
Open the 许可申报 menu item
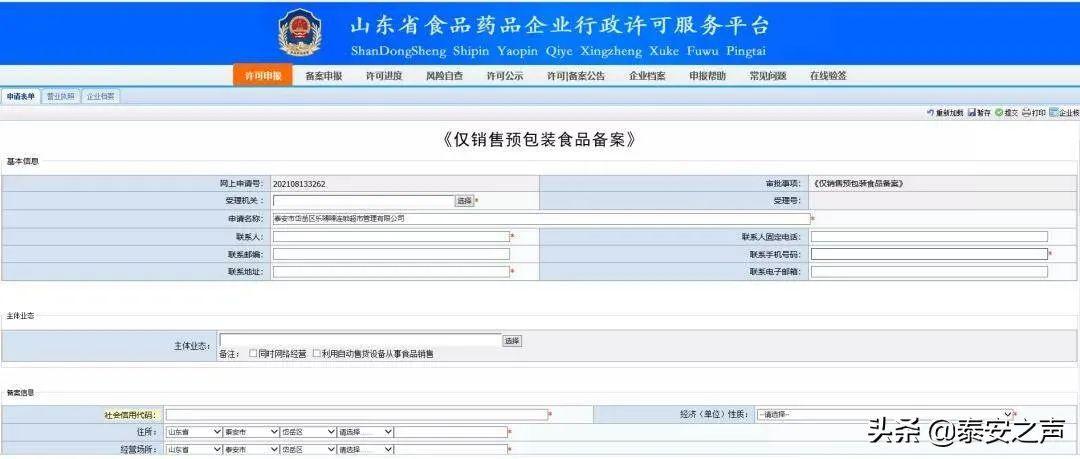263,76
